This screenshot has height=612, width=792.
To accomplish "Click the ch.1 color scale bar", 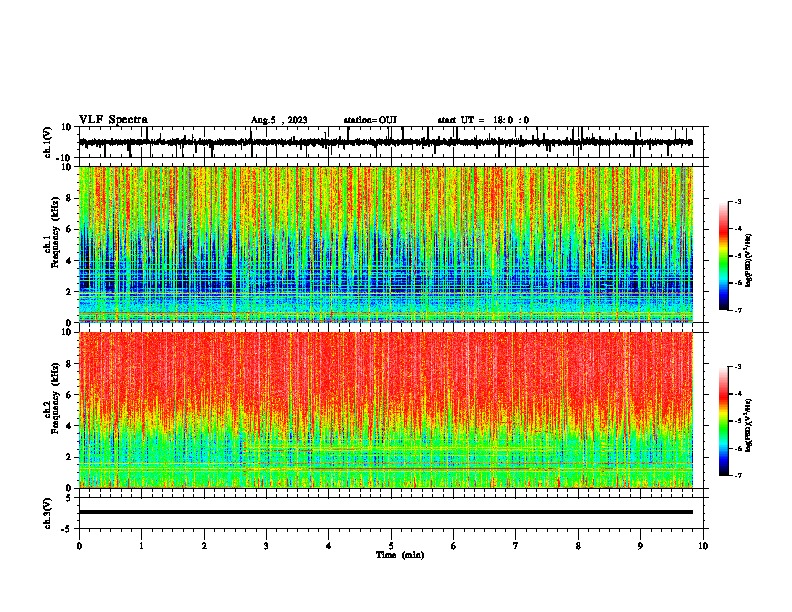I will pos(724,256).
